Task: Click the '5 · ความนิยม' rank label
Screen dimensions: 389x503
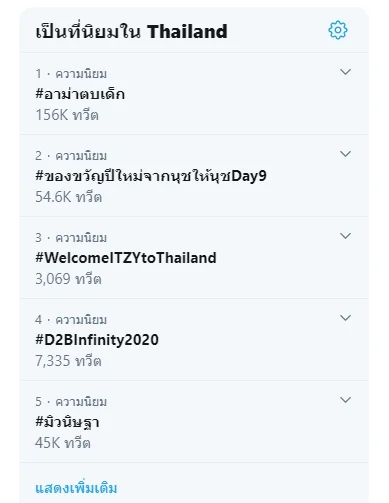Action: 71,402
